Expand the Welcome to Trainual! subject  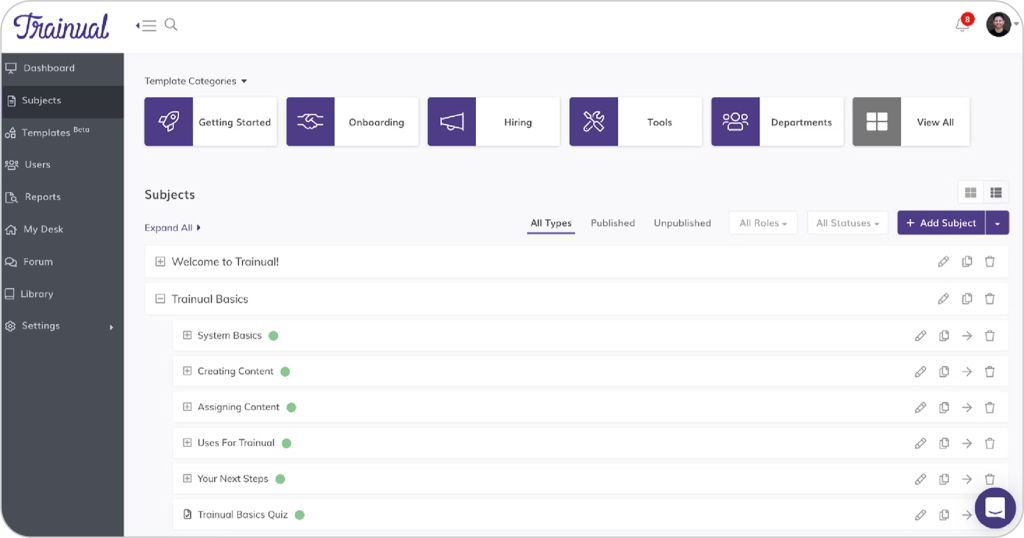tap(160, 262)
